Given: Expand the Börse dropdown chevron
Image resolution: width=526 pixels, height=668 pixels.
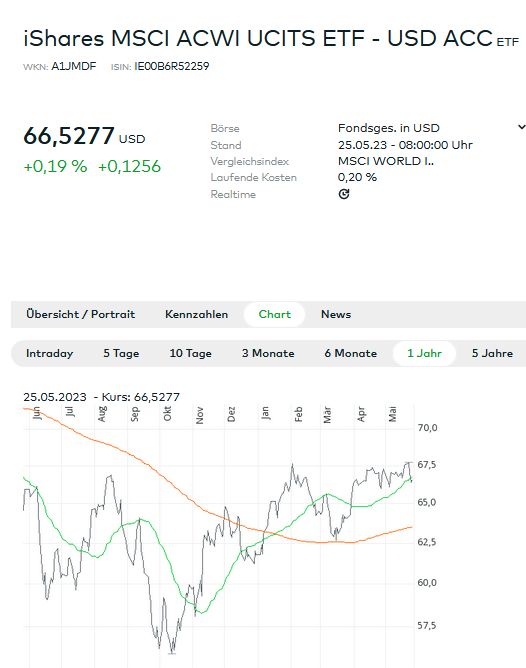Looking at the screenshot, I should coord(521,127).
